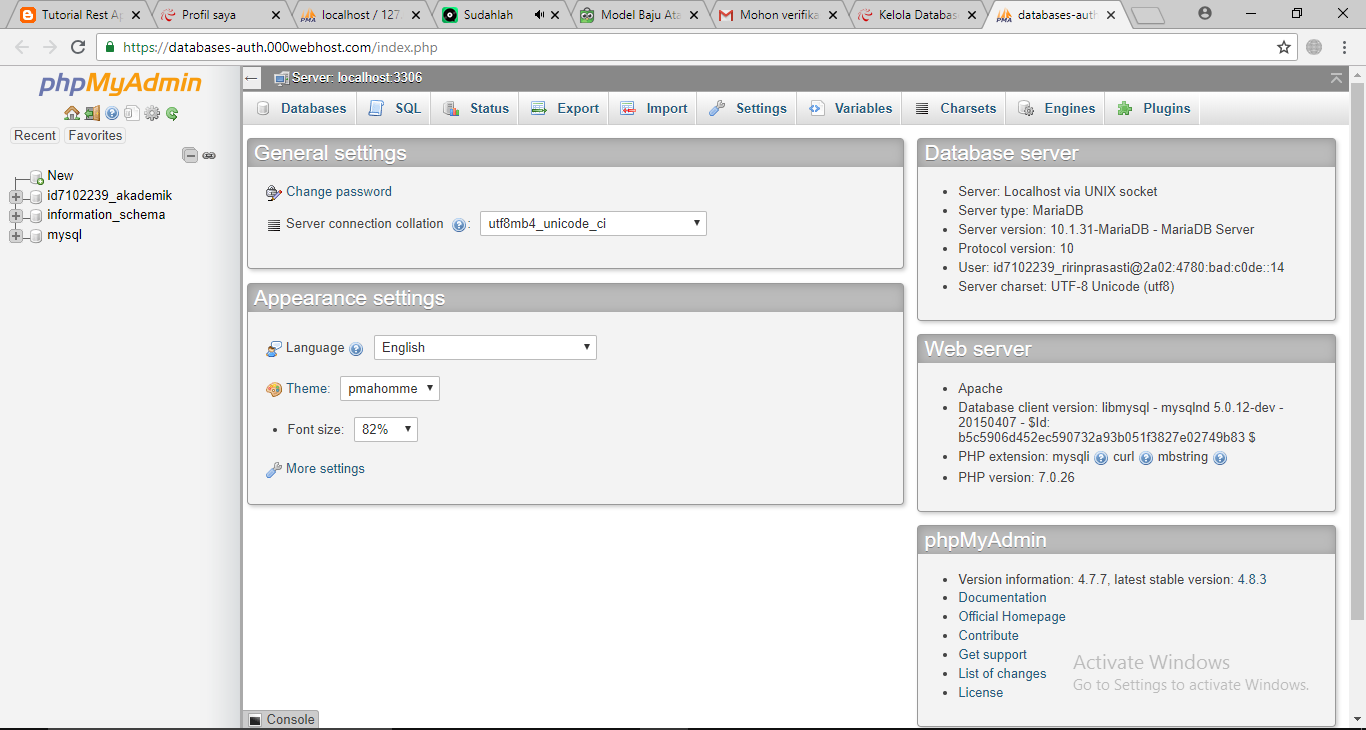The image size is (1366, 730).
Task: Open the Theme selector dropdown
Action: (x=389, y=388)
